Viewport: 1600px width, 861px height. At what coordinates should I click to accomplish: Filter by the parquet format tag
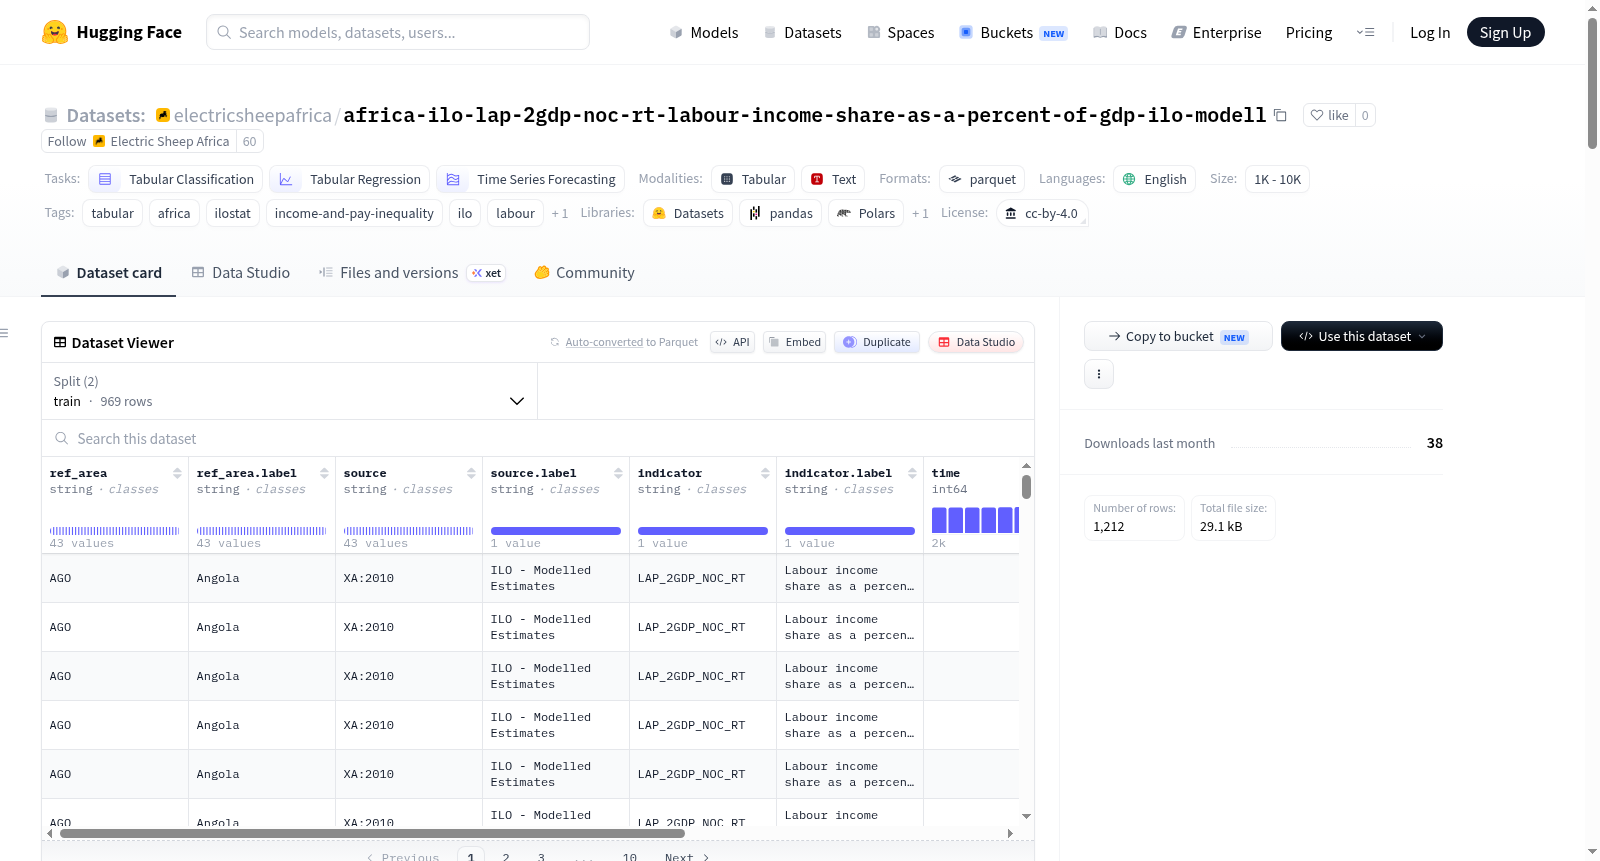[982, 179]
